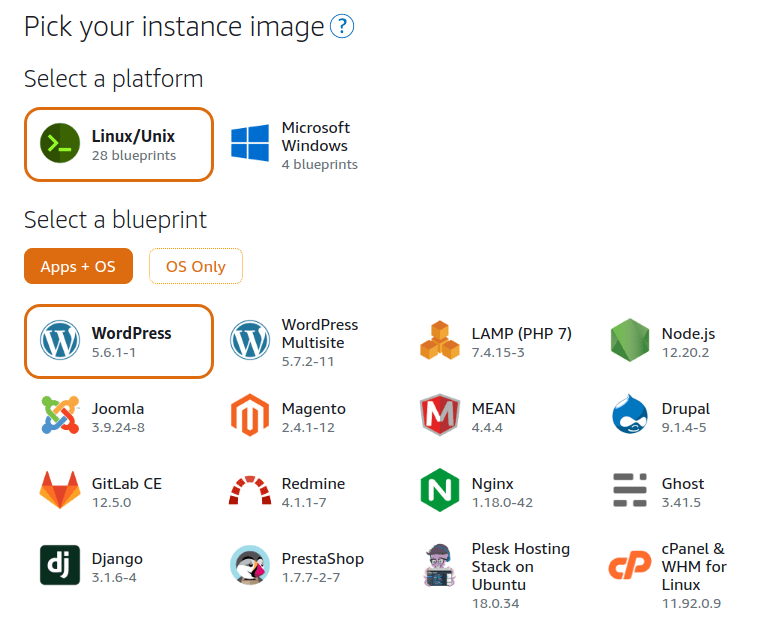Pick the cPanel & WHM cP icon
Viewport: 765px width, 640px height.
coord(630,565)
